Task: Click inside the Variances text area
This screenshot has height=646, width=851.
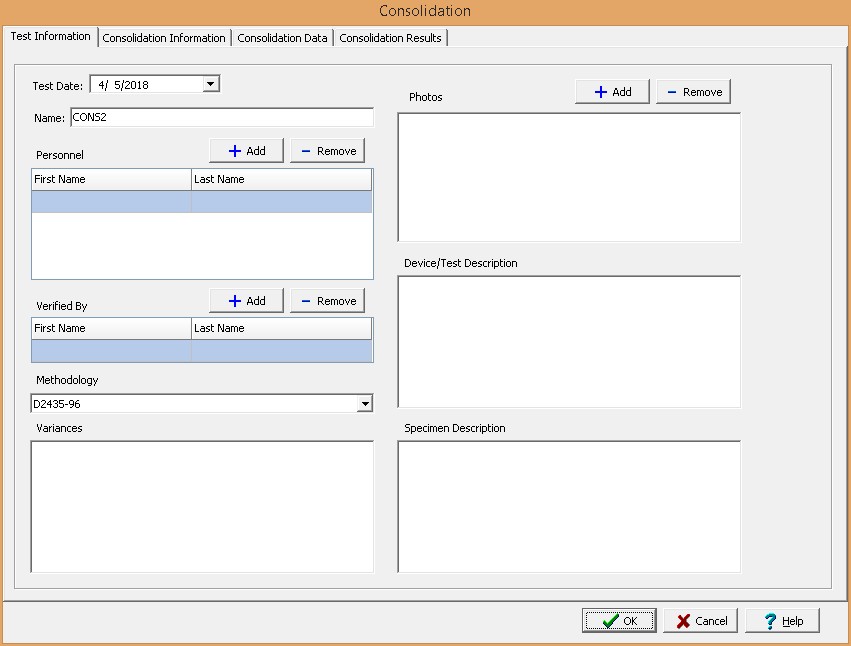Action: pyautogui.click(x=202, y=506)
